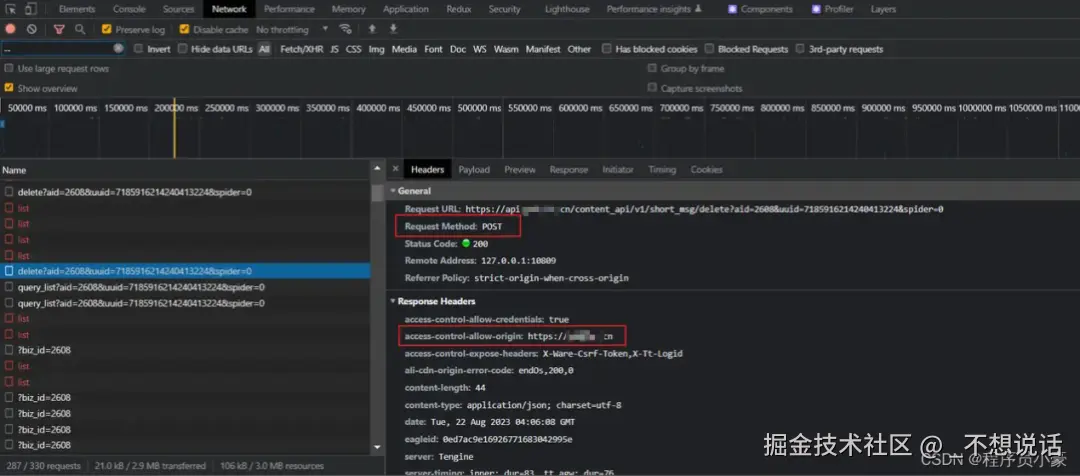Export HAR file with down arrow
The height and width of the screenshot is (476, 1080).
pos(393,30)
